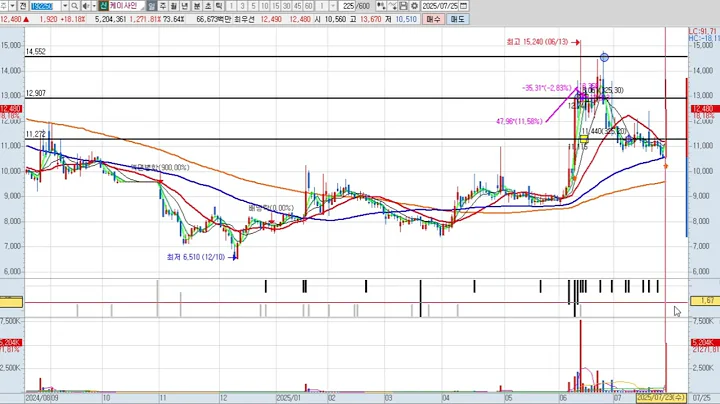Screen dimensions: 720x404
Task: Select the 30 interval button
Action: click(287, 6)
